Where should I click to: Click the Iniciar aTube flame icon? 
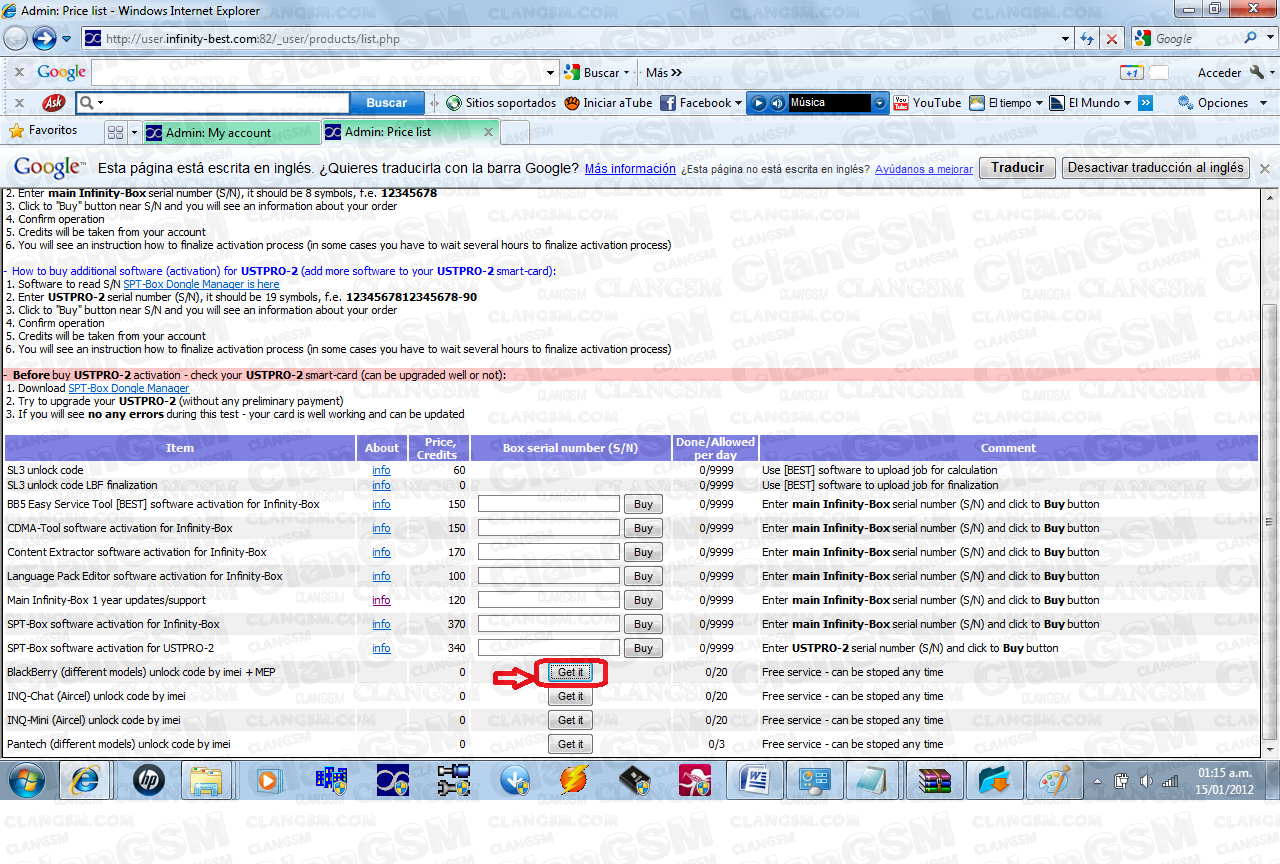pyautogui.click(x=571, y=102)
